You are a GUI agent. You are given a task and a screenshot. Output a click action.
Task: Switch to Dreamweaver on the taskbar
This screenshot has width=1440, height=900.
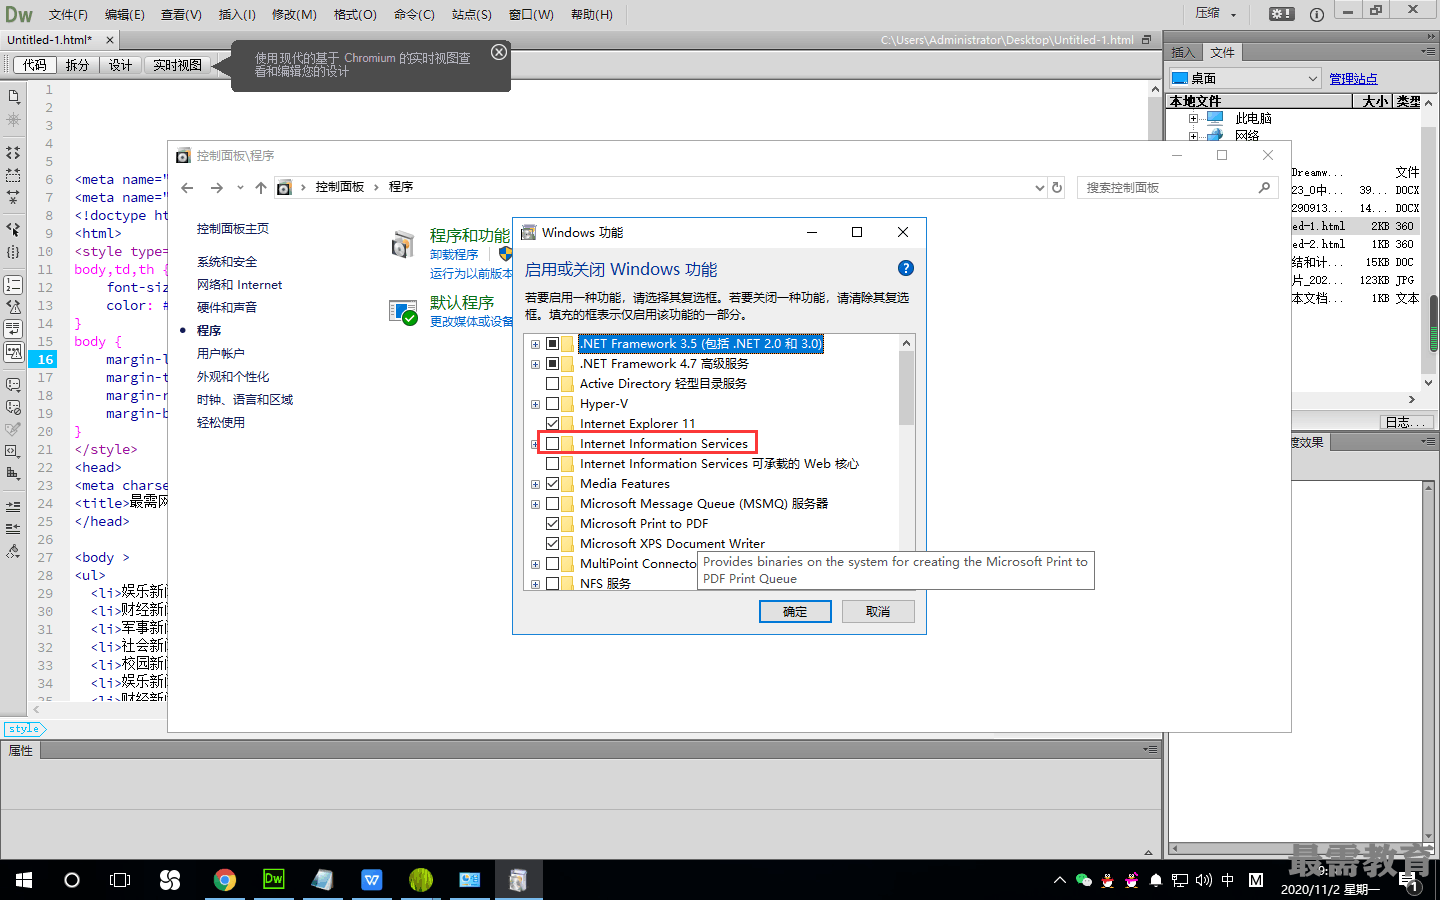pos(273,880)
